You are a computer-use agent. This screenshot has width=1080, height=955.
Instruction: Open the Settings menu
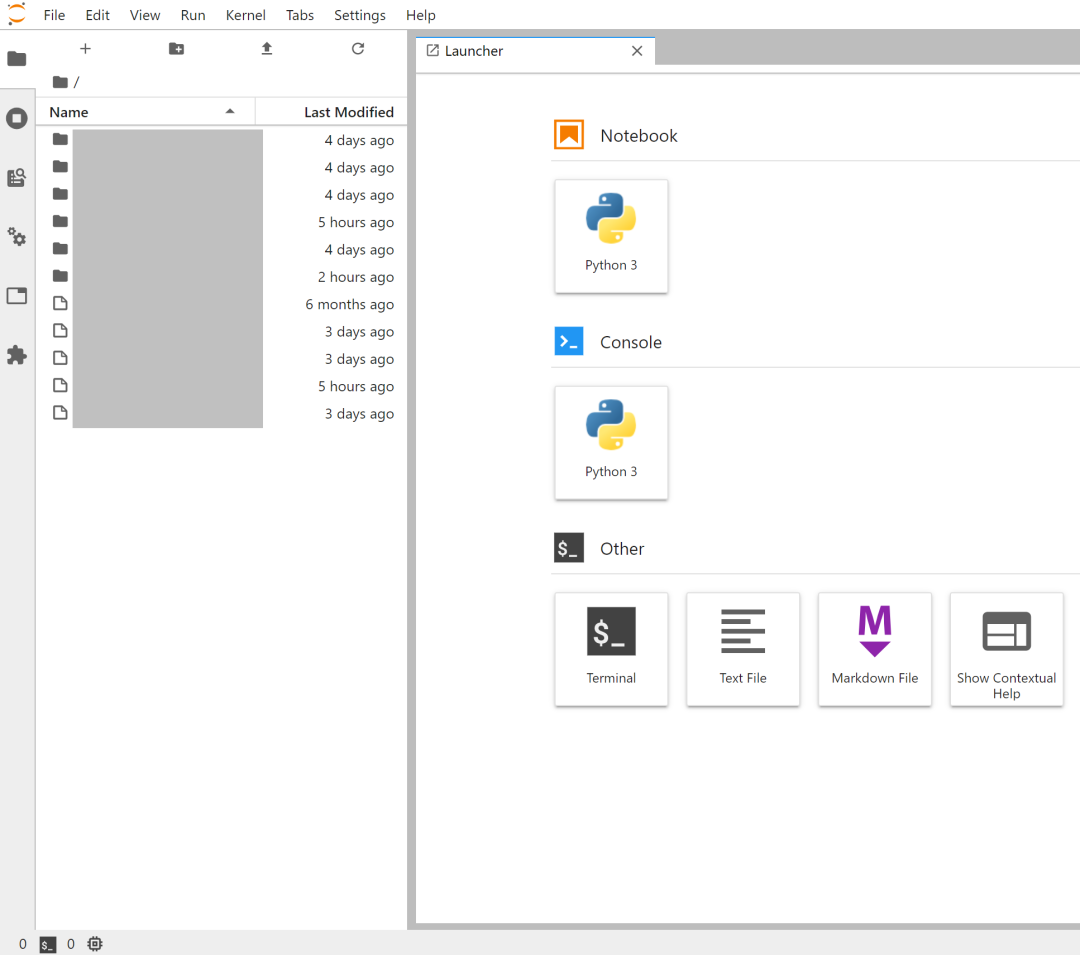click(360, 15)
